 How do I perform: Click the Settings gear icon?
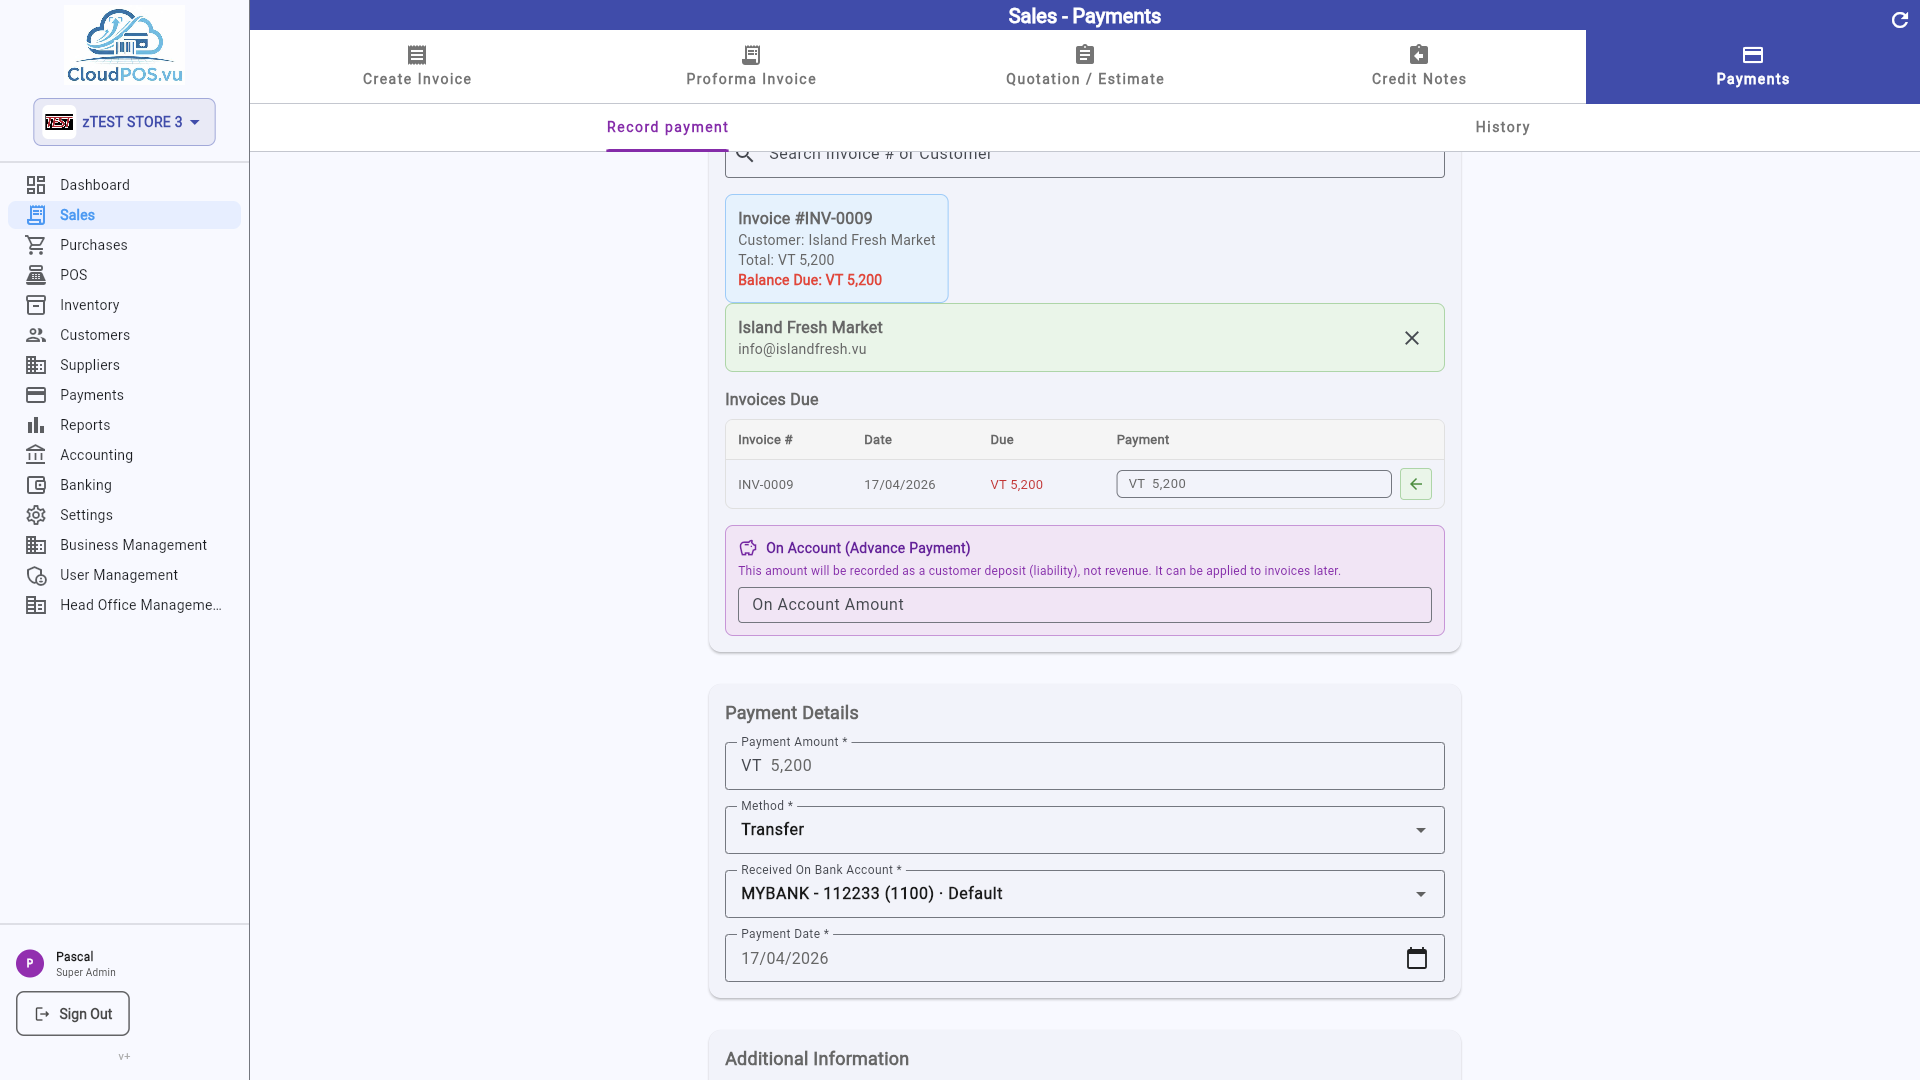tap(36, 515)
